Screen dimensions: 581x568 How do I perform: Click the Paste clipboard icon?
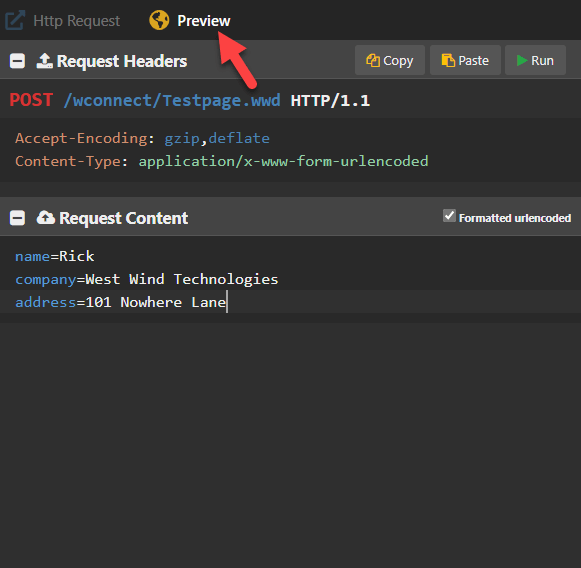click(x=448, y=60)
